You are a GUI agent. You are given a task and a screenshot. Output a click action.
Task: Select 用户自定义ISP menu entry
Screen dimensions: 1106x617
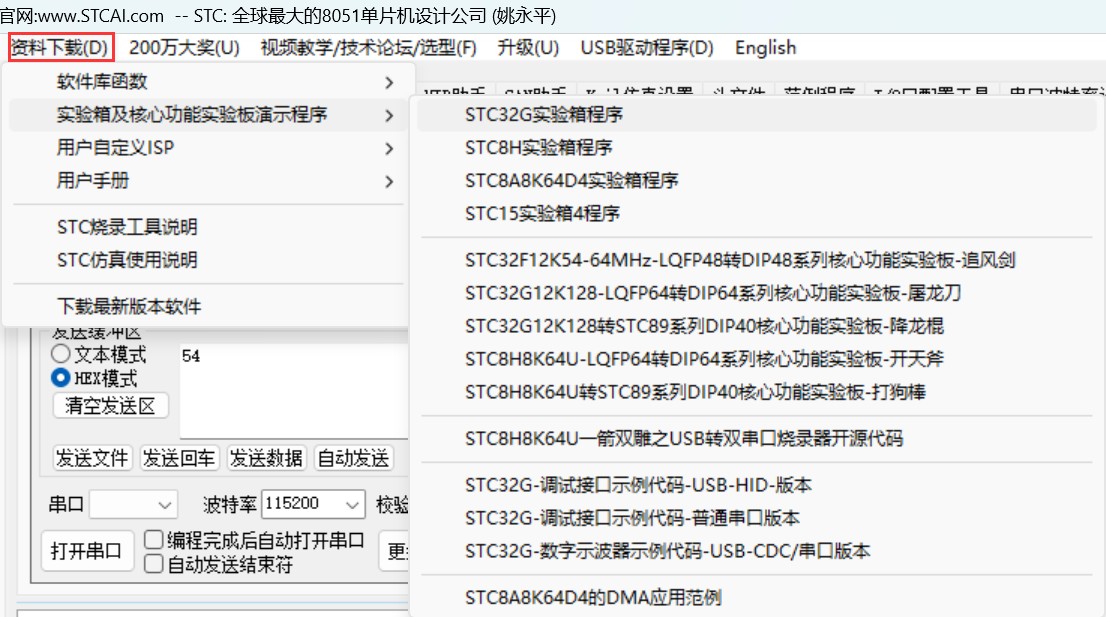pyautogui.click(x=208, y=147)
